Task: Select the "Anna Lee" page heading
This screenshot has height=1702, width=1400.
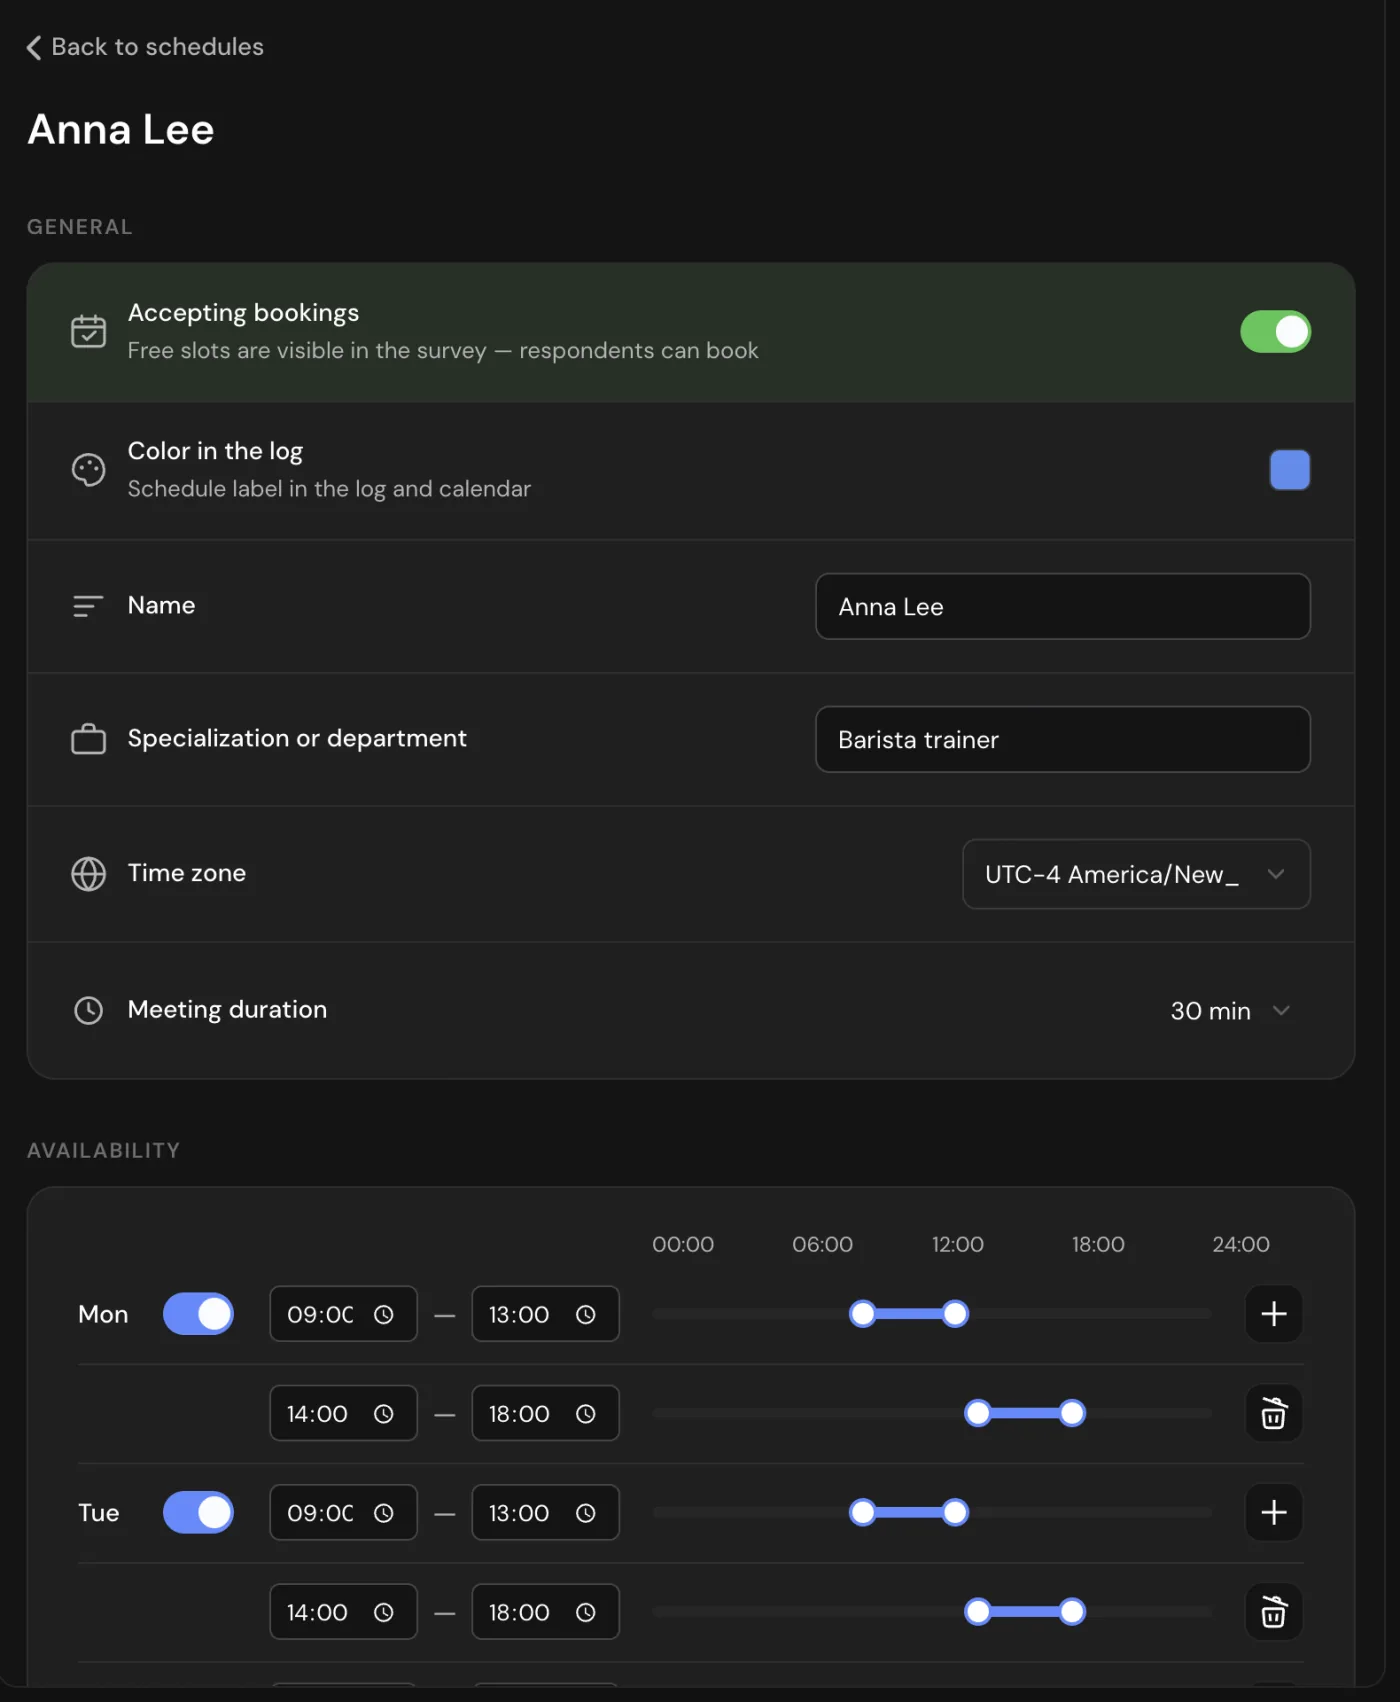Action: click(x=121, y=130)
